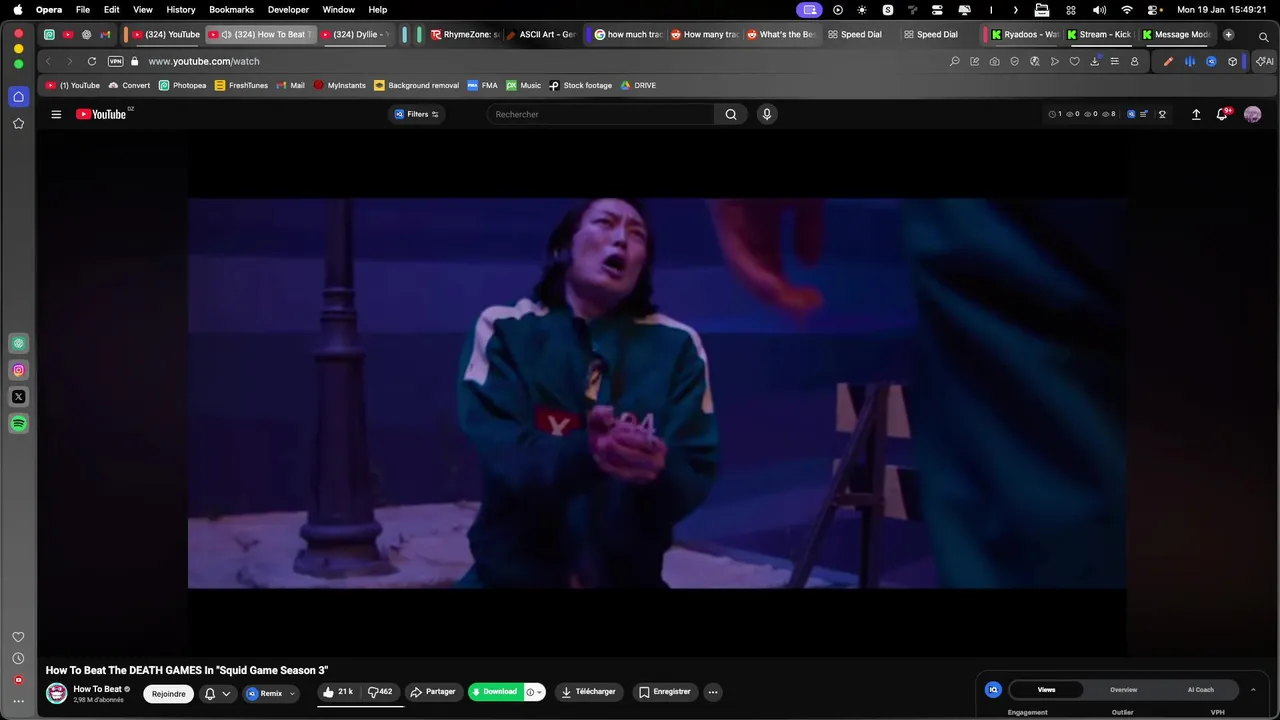Viewport: 1280px width, 720px height.
Task: Switch to the RhymeZone tab
Action: 467,34
